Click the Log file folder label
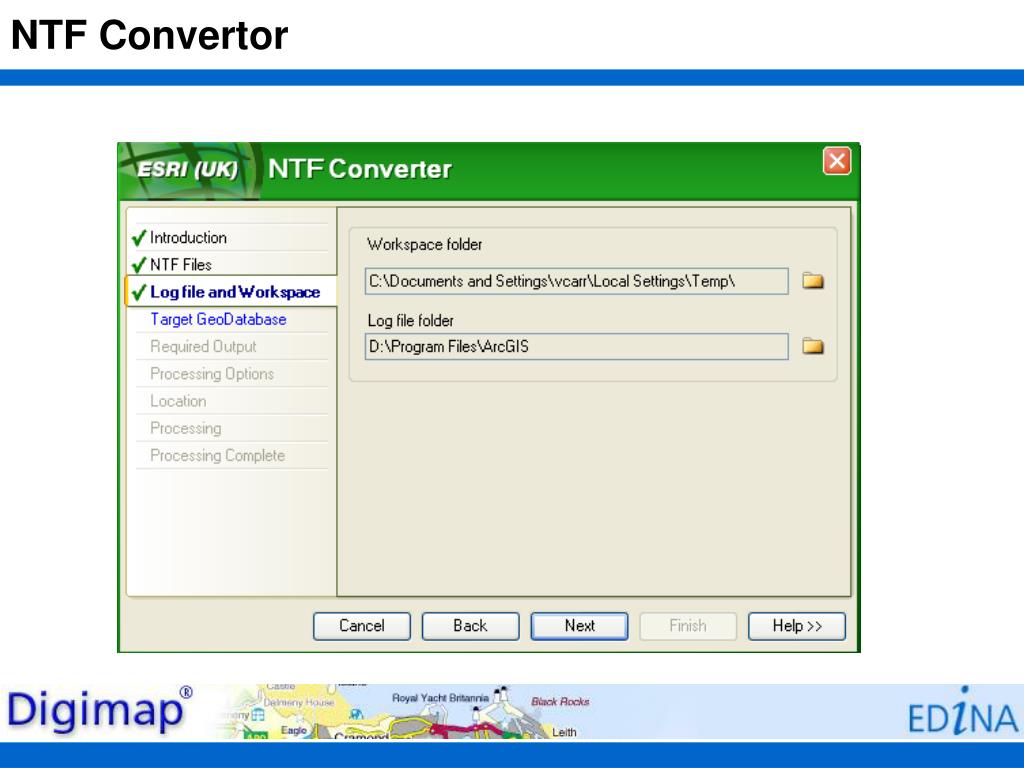The height and width of the screenshot is (768, 1024). [410, 321]
